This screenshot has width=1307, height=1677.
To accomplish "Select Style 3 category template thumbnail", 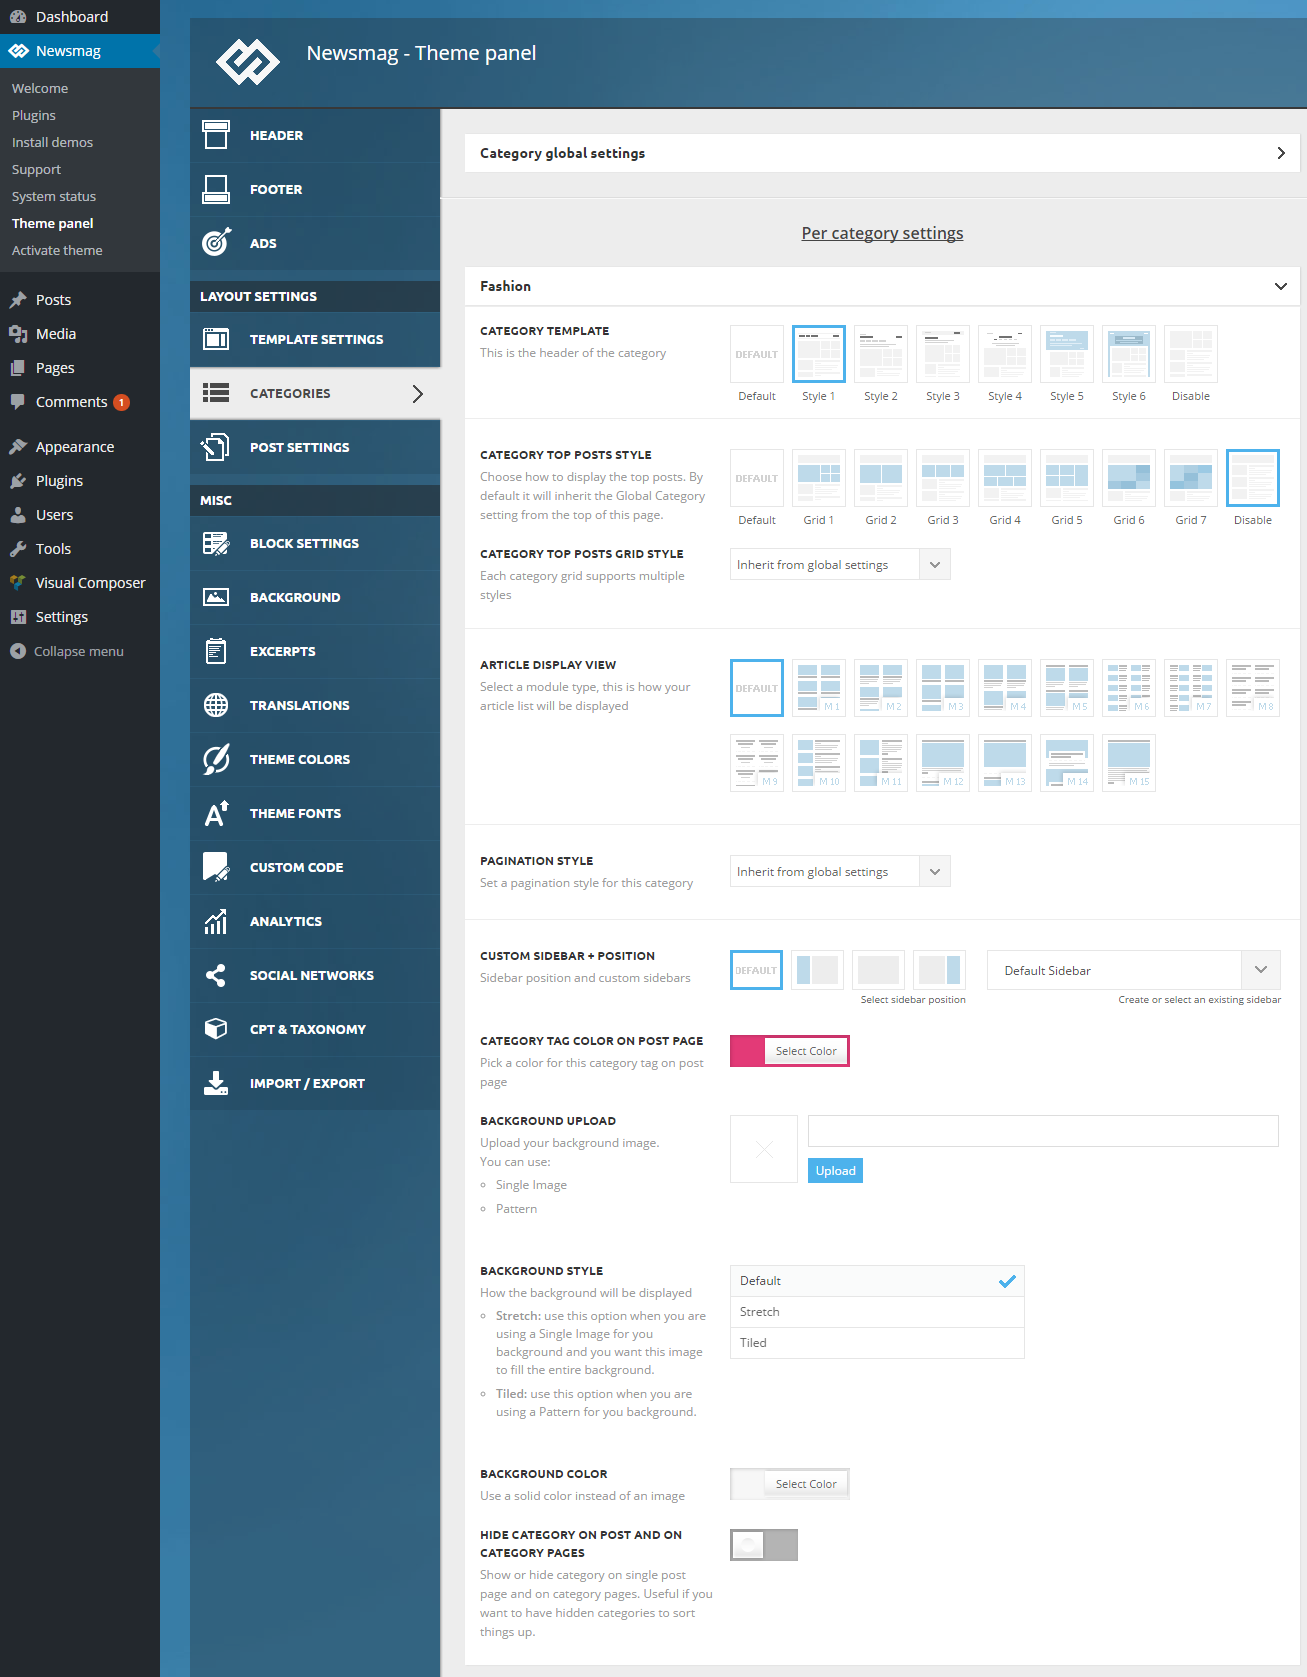I will click(943, 354).
